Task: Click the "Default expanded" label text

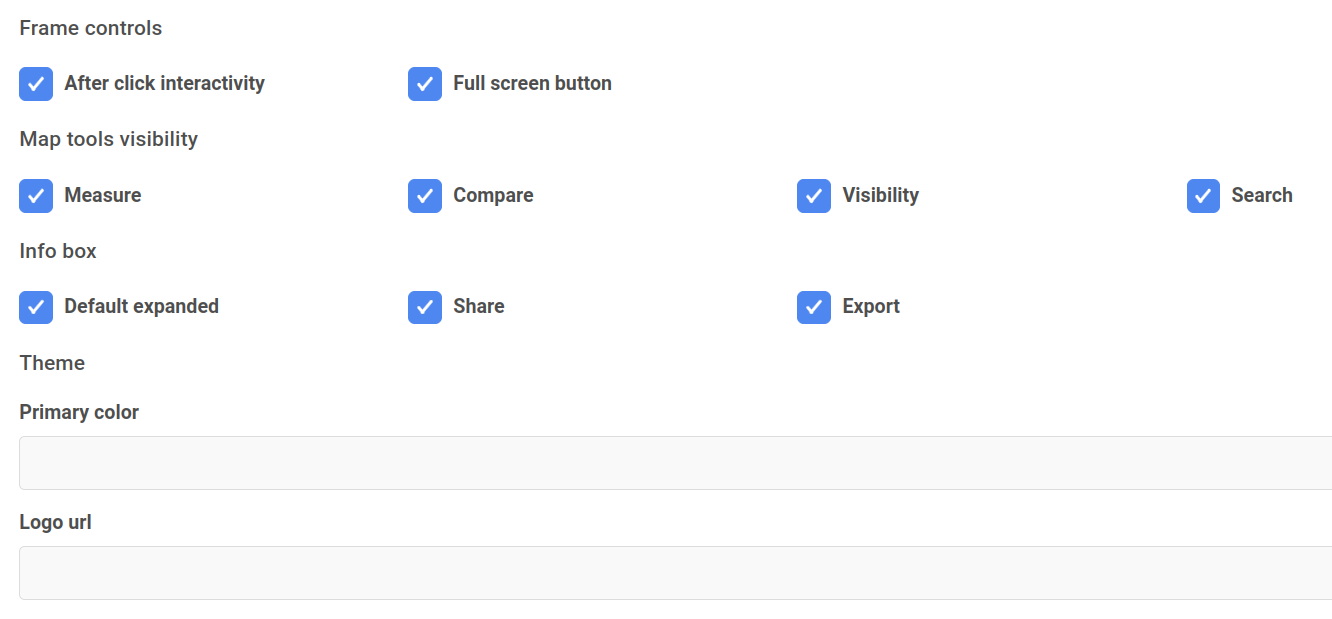Action: [141, 307]
